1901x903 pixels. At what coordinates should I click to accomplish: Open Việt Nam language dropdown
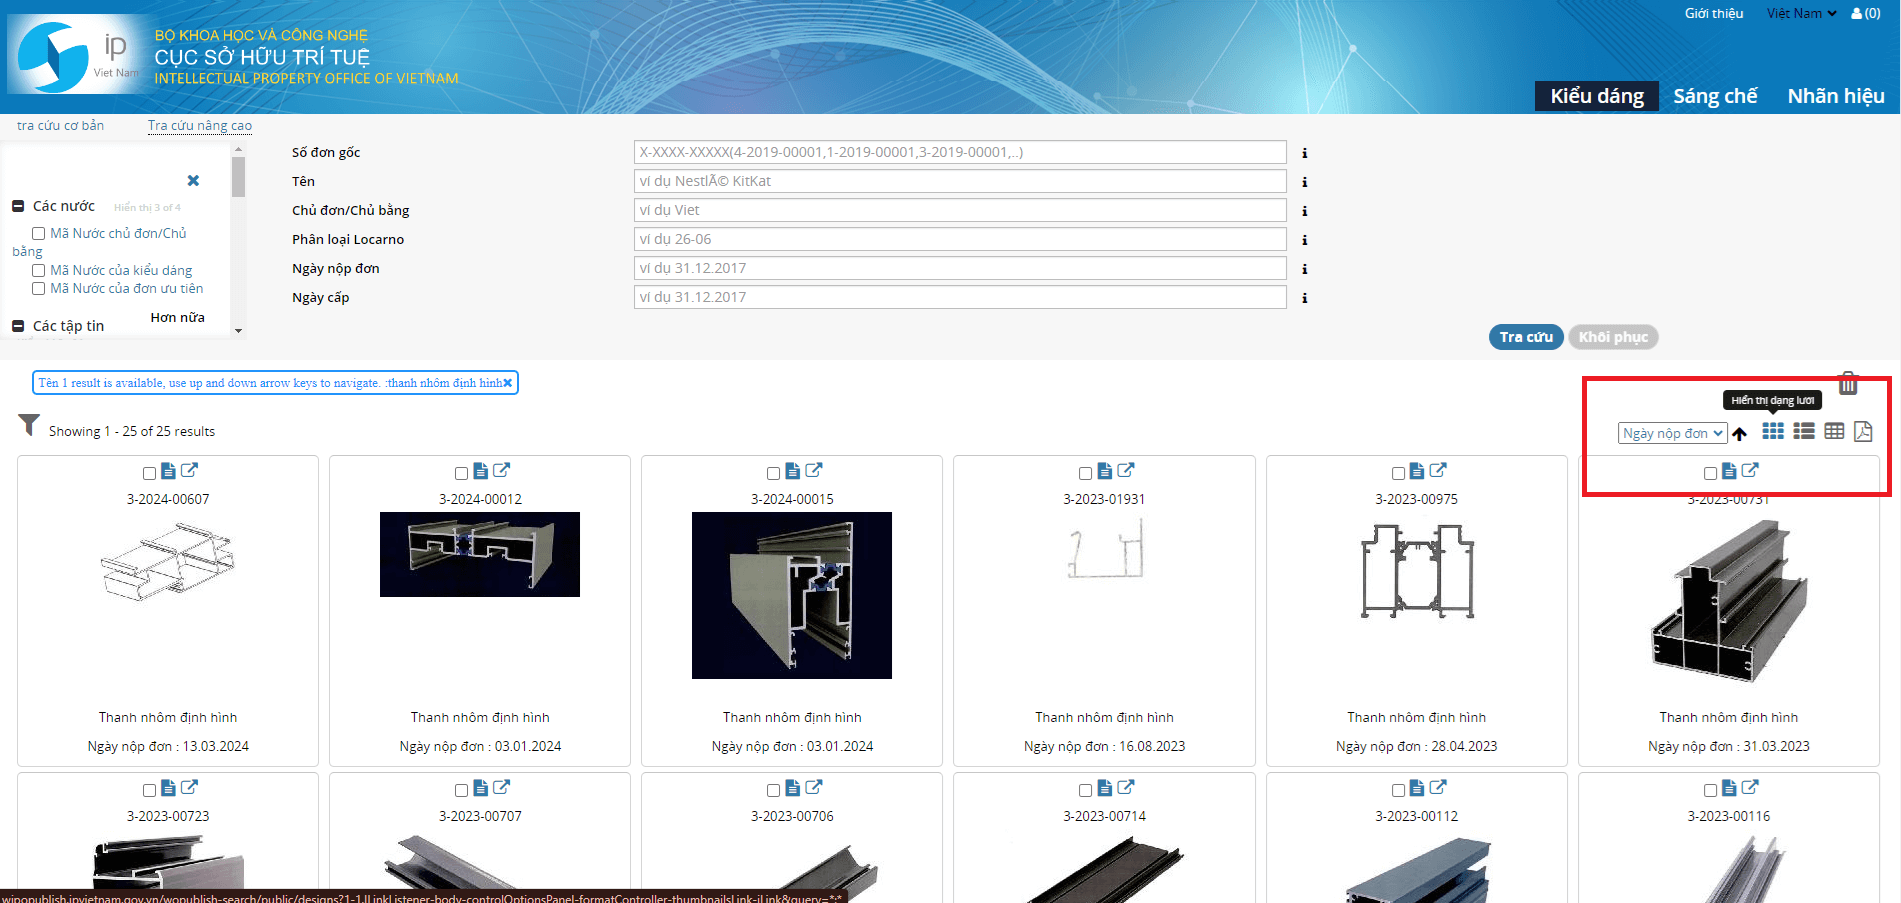[x=1801, y=14]
